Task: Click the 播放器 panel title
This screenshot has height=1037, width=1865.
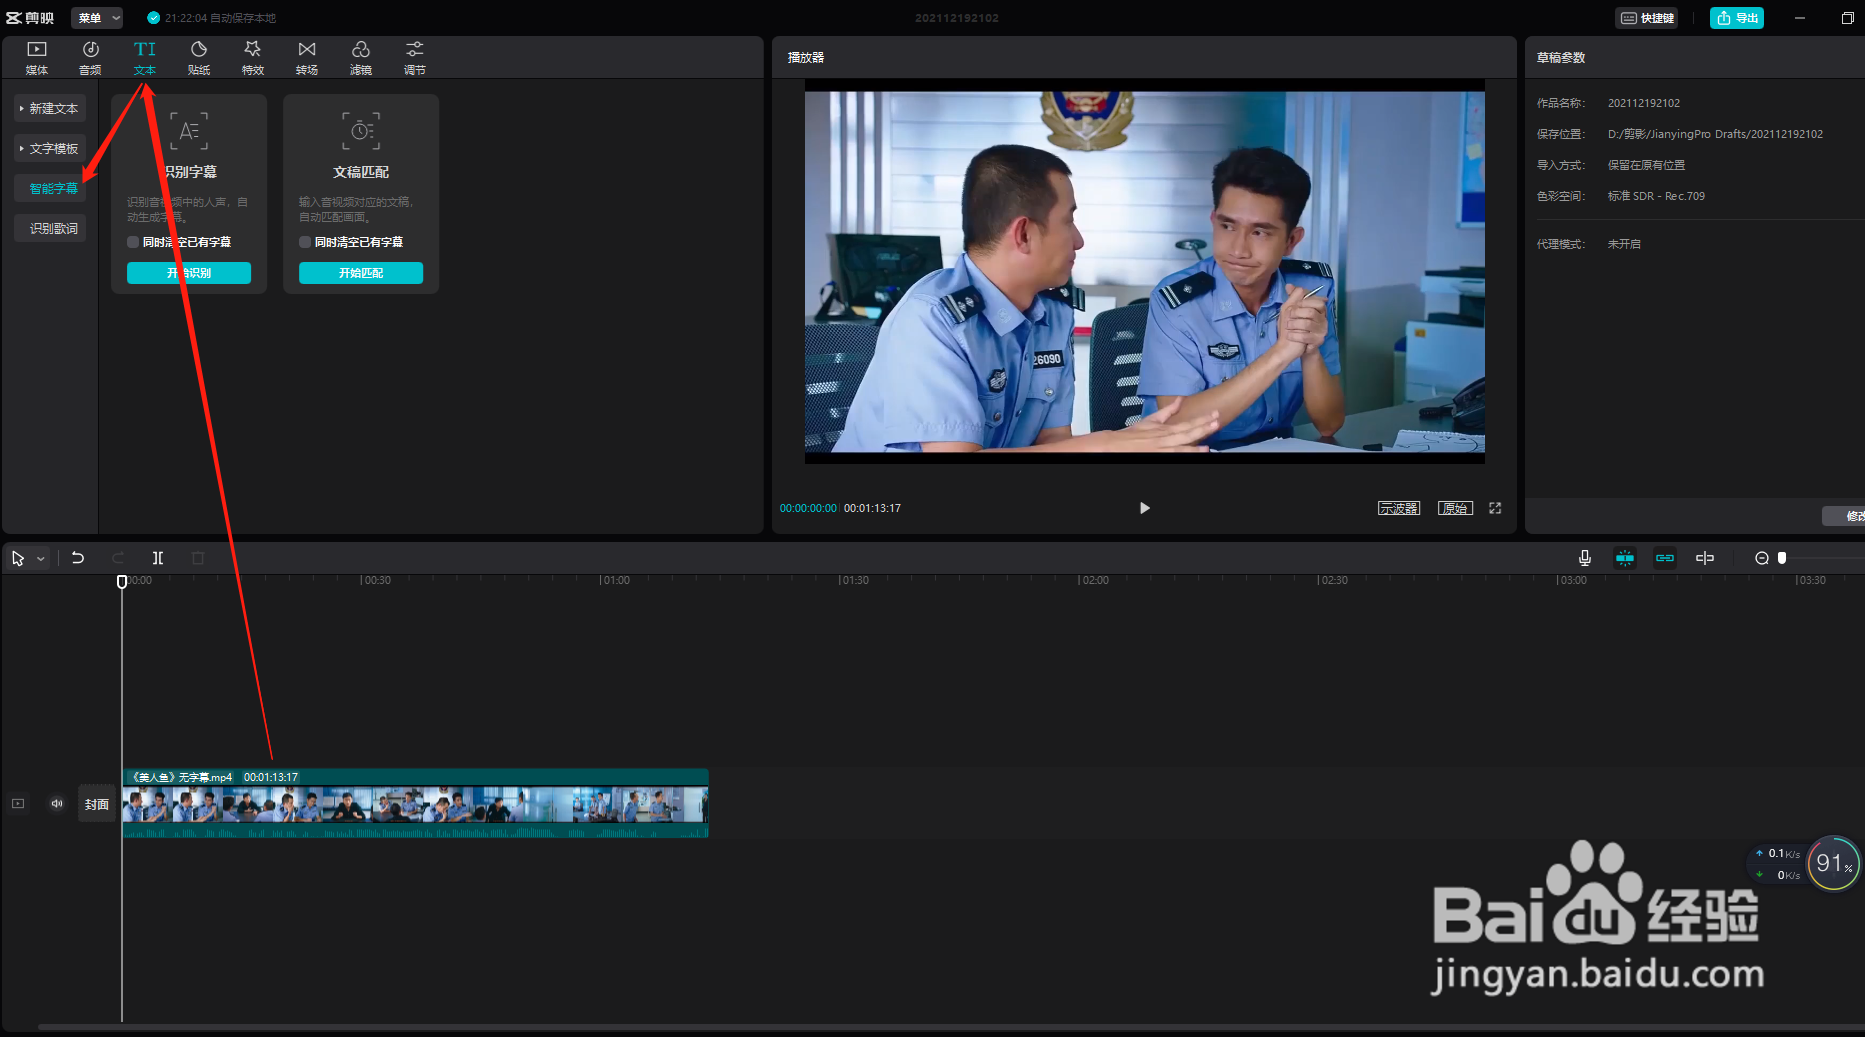Action: [x=806, y=57]
